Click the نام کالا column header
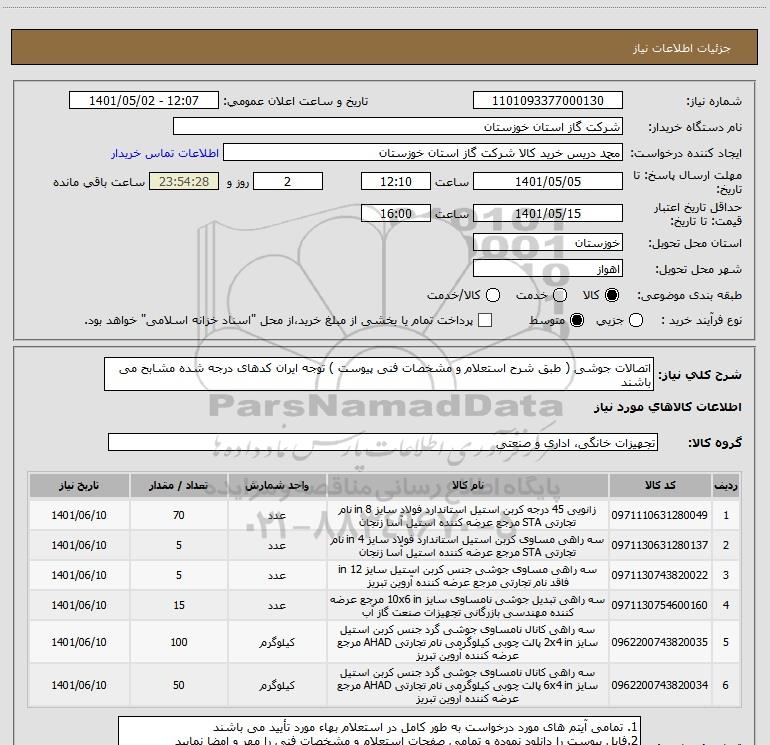The image size is (770, 745). [468, 486]
